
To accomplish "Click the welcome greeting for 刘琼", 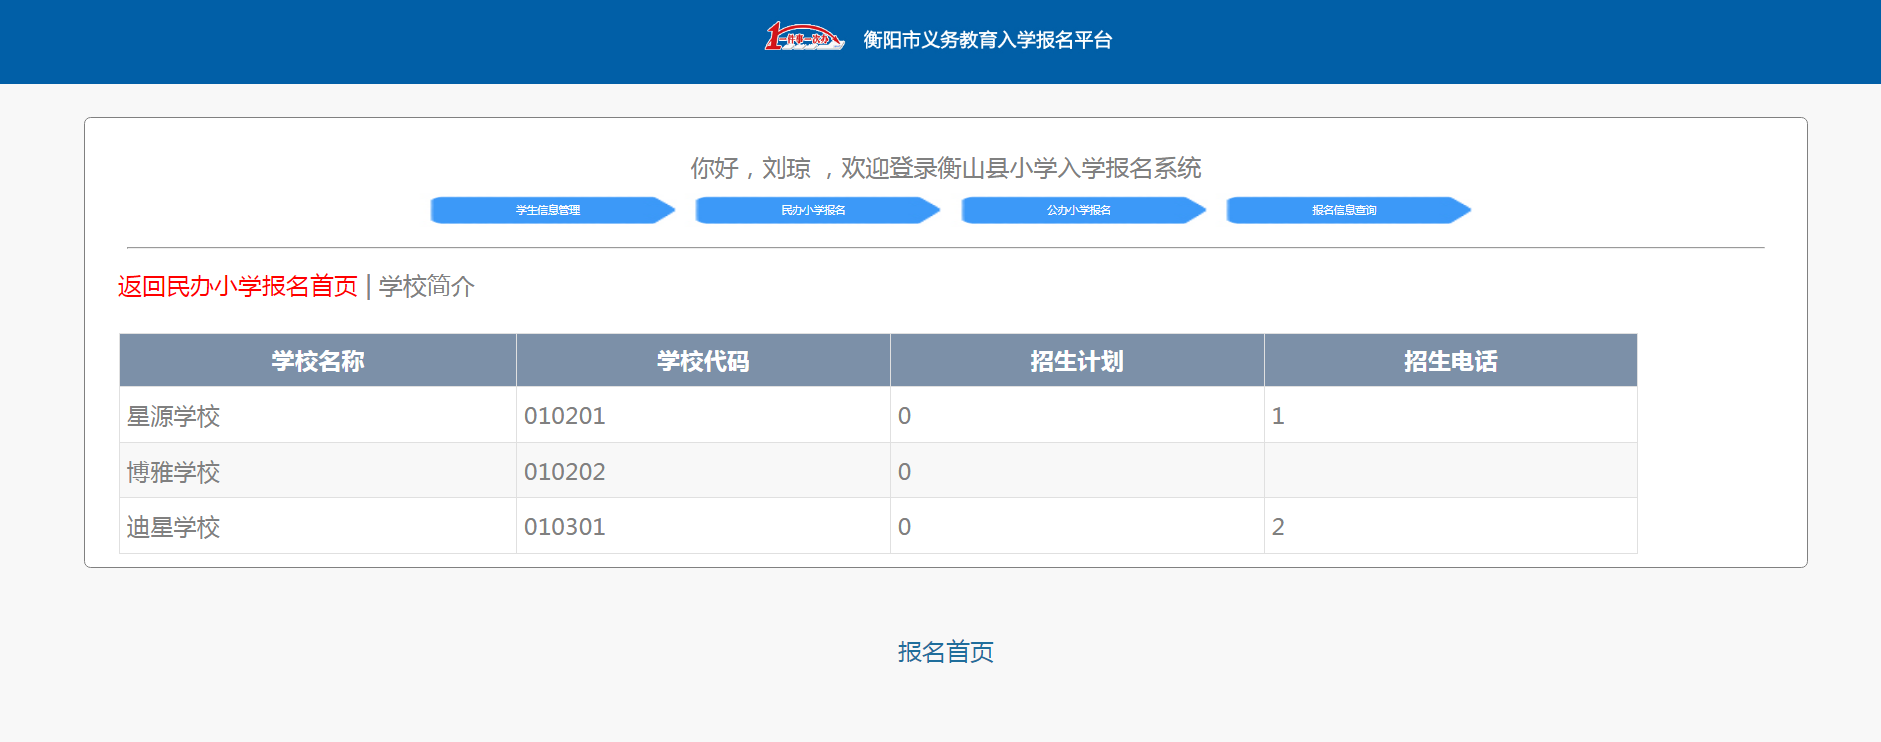I will [945, 168].
